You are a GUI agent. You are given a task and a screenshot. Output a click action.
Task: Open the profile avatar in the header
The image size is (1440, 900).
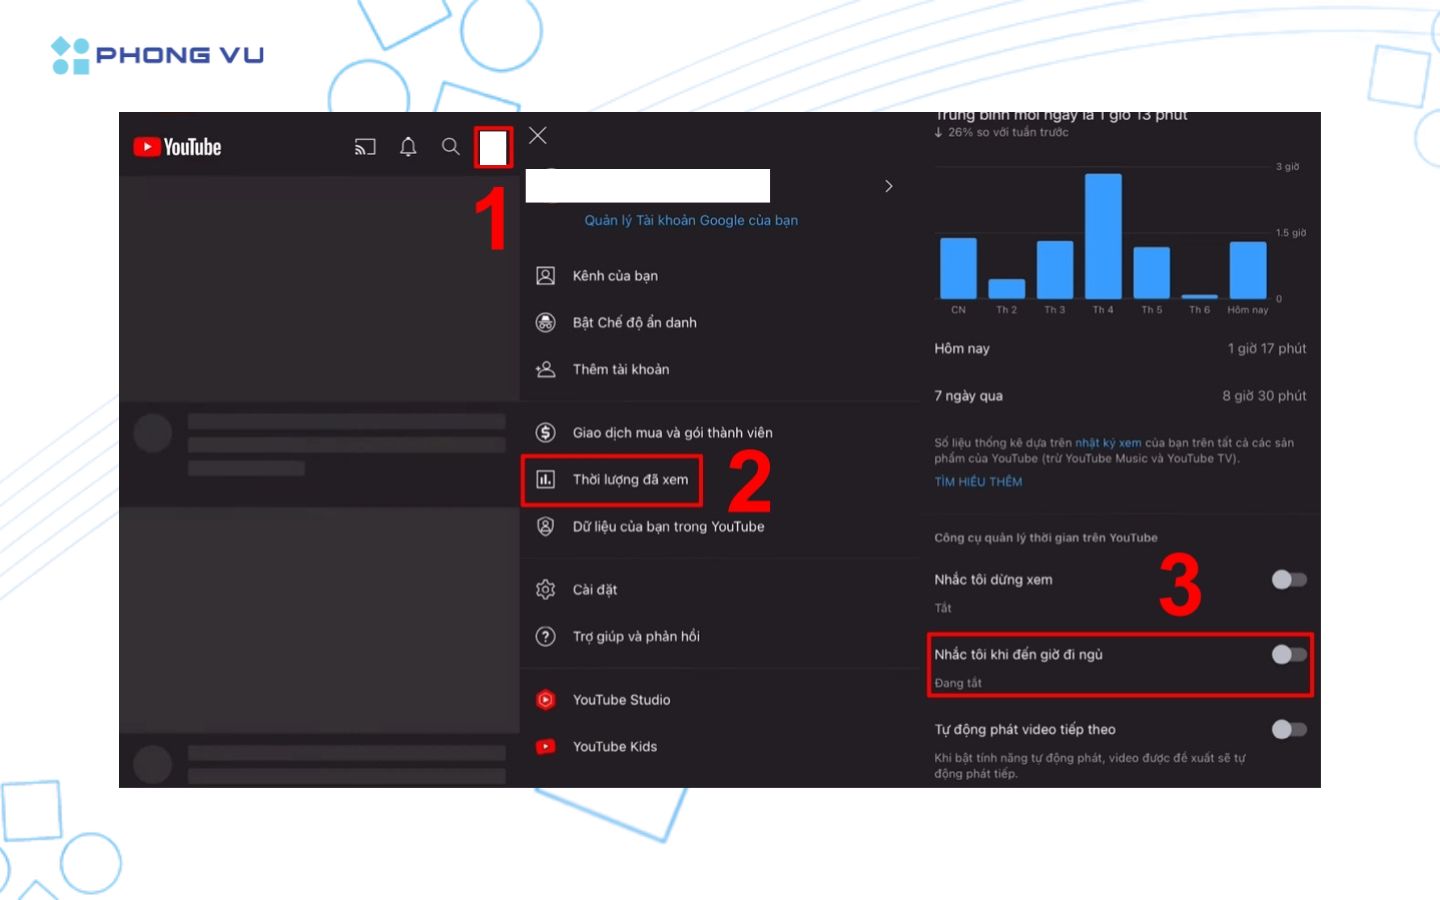[x=493, y=148]
